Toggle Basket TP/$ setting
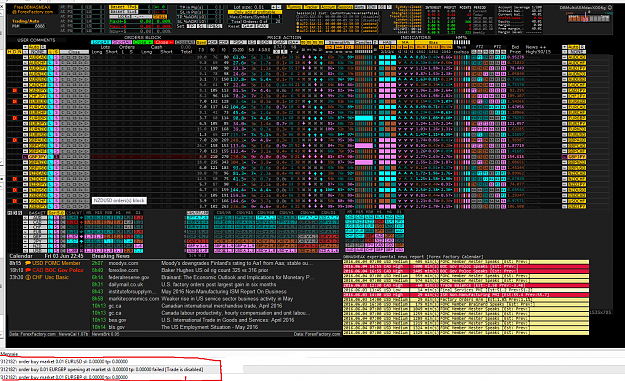The height and width of the screenshot is (381, 625). coord(124,7)
